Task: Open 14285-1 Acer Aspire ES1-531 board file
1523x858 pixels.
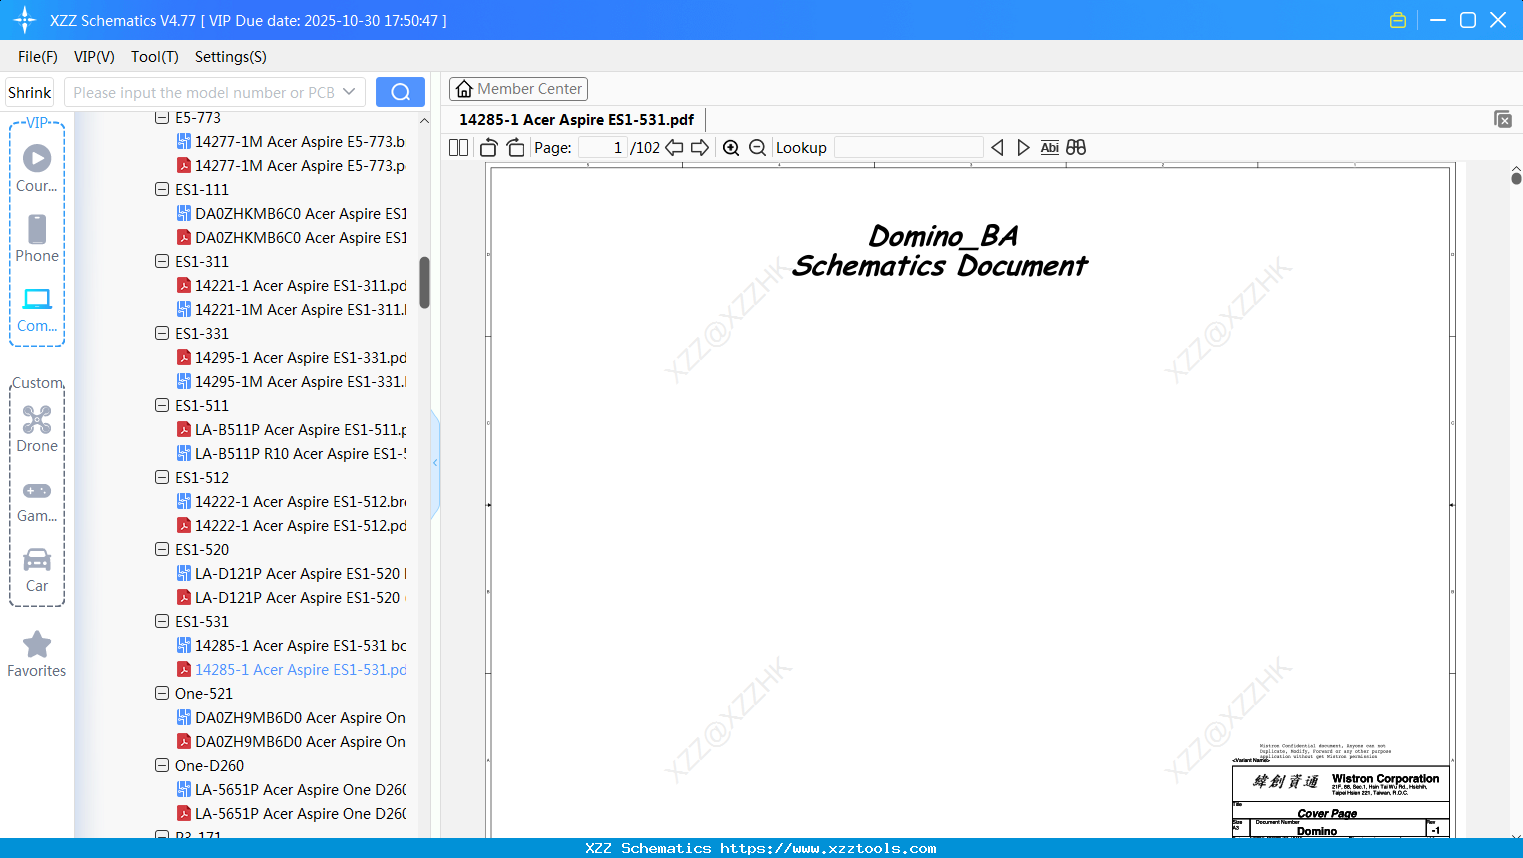Action: (291, 645)
